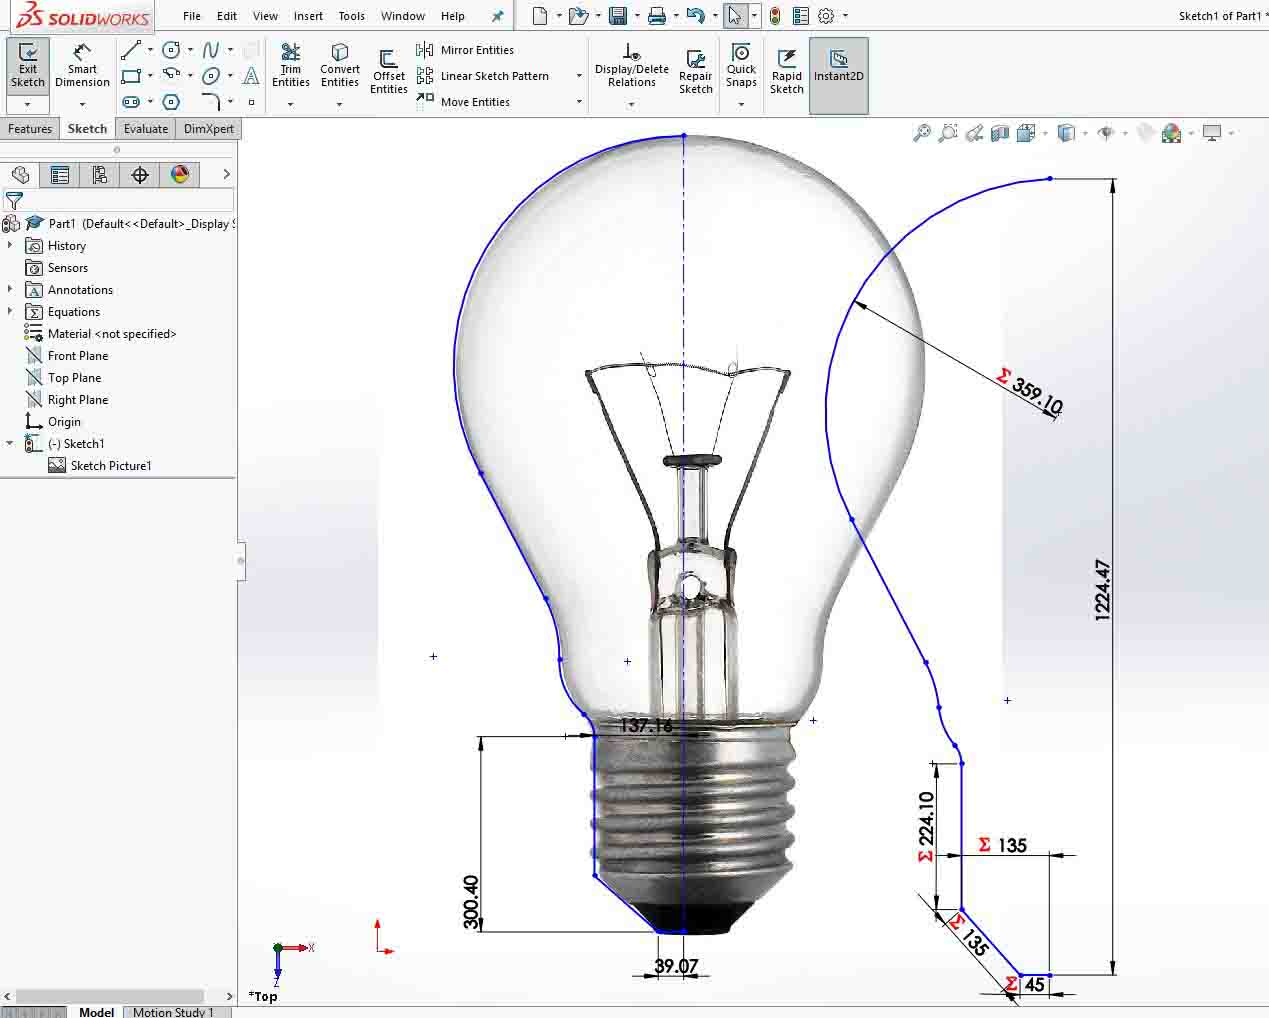The height and width of the screenshot is (1018, 1269).
Task: Expand the Equations tree node
Action: click(10, 311)
